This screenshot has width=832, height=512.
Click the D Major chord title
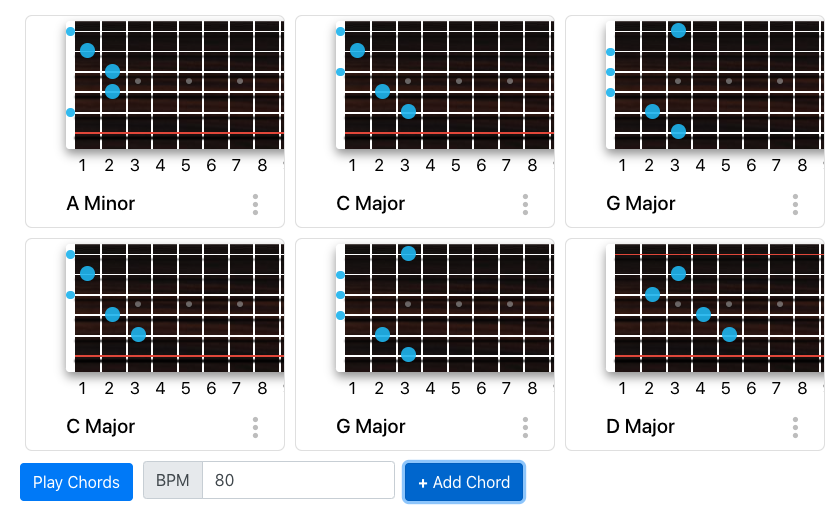click(x=640, y=426)
